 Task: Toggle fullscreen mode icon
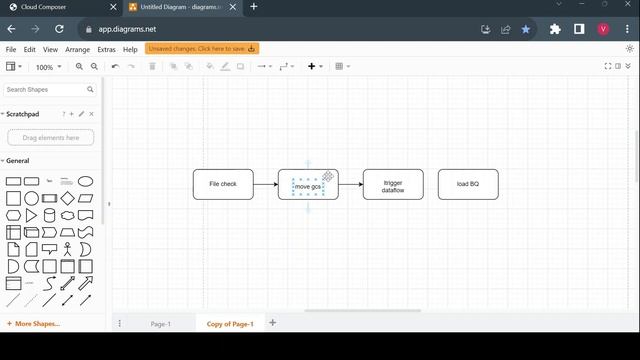click(608, 66)
